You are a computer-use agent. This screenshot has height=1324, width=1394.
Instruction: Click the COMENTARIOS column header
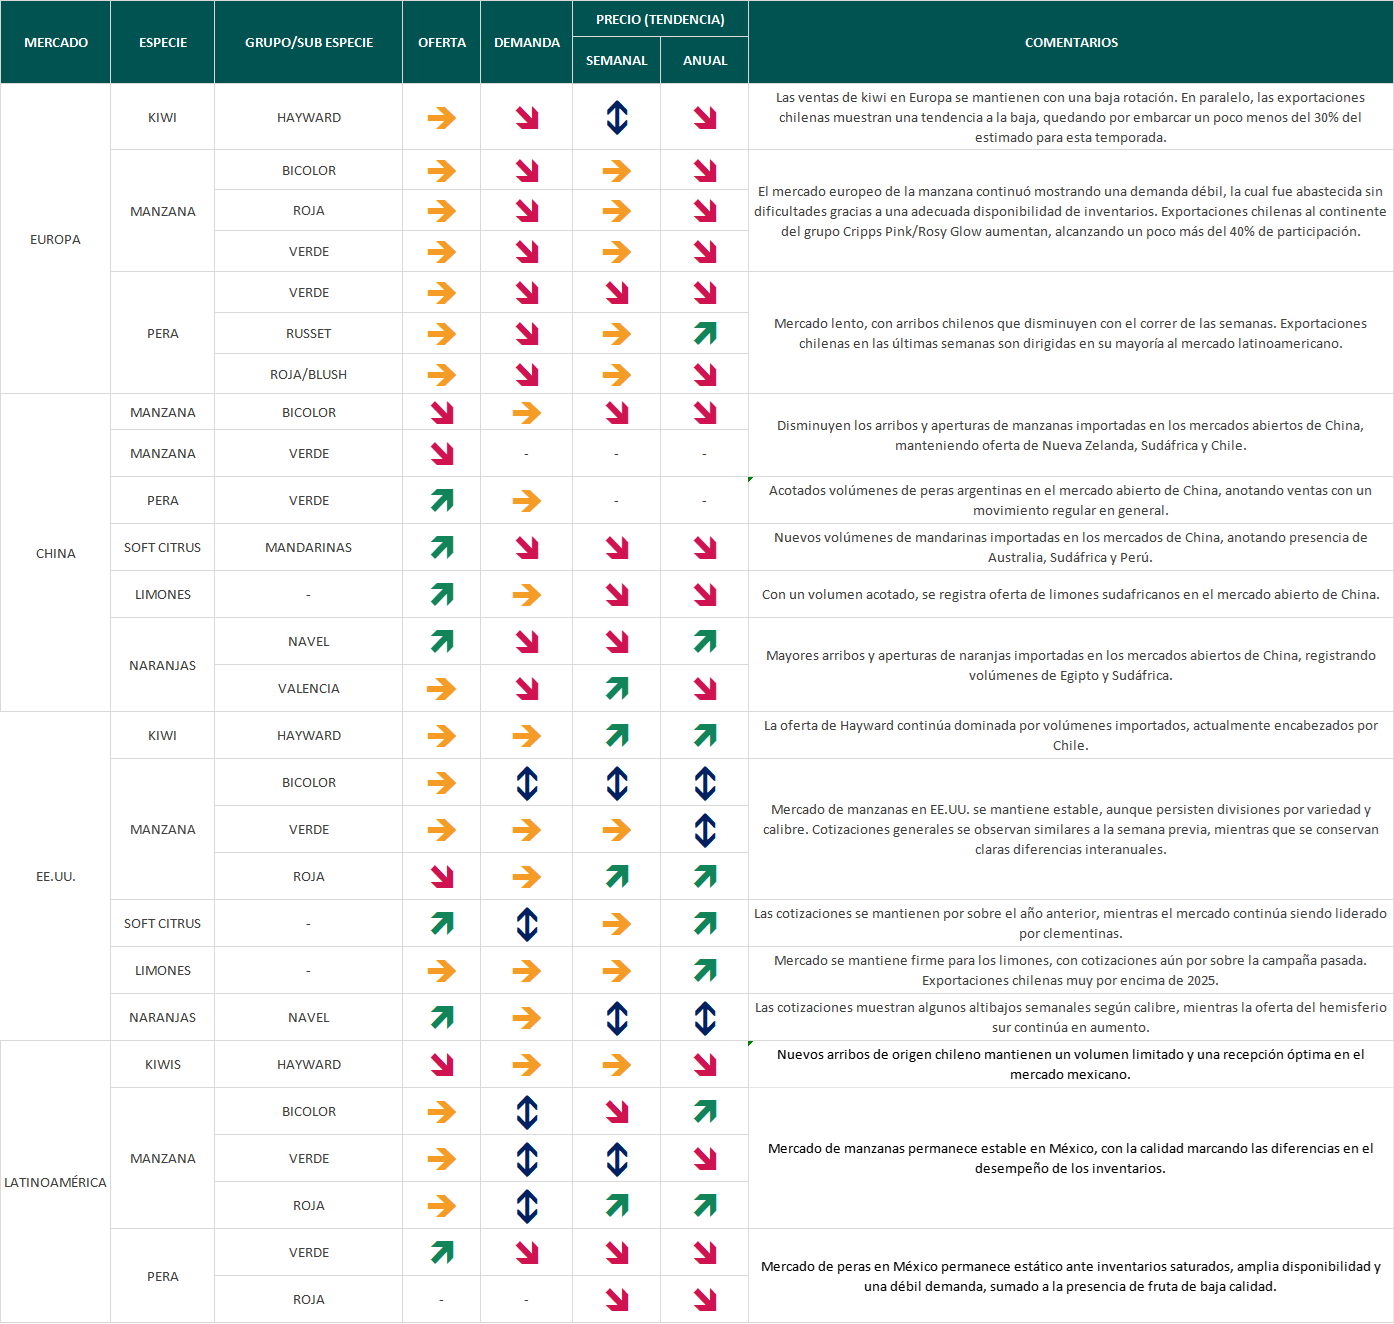(1071, 42)
